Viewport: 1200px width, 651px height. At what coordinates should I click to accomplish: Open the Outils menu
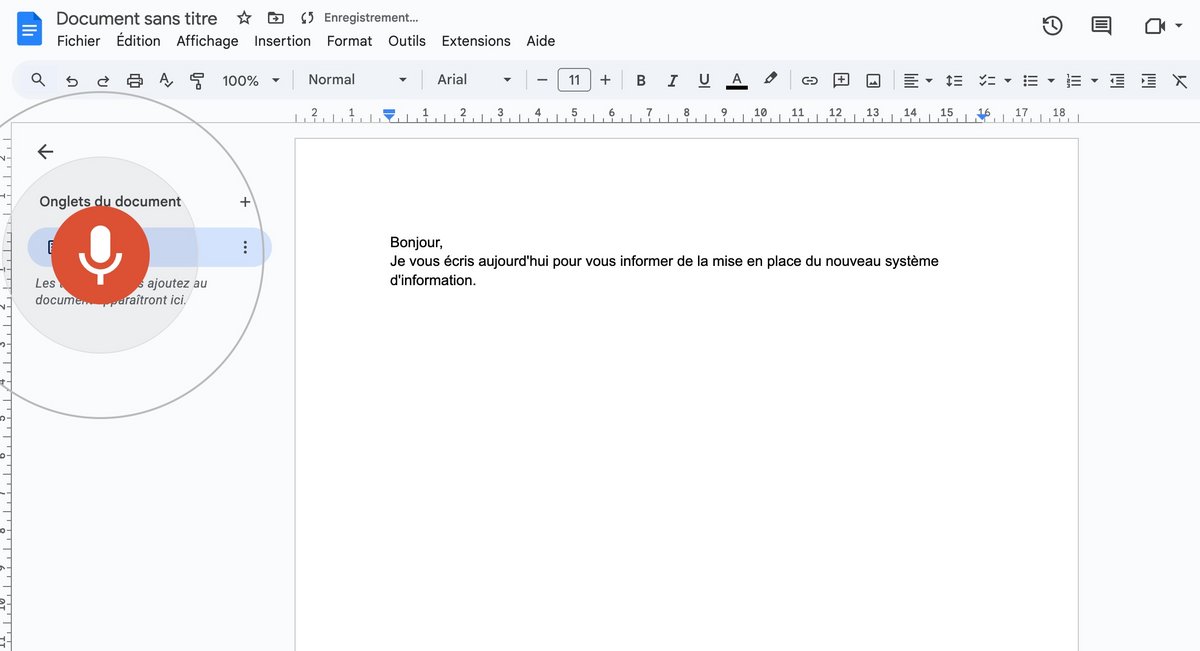[407, 41]
